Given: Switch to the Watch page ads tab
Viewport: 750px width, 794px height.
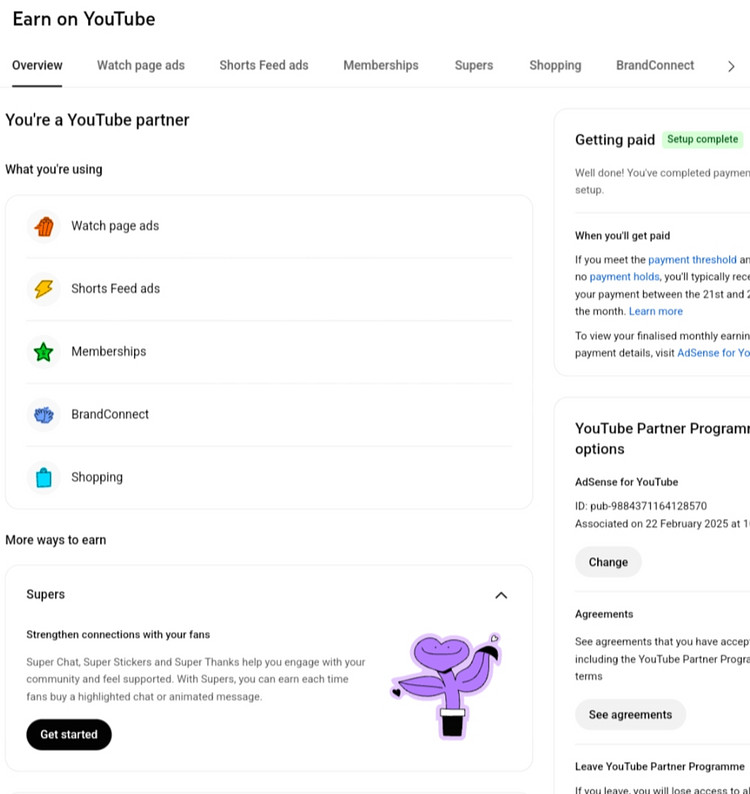Looking at the screenshot, I should [x=141, y=65].
